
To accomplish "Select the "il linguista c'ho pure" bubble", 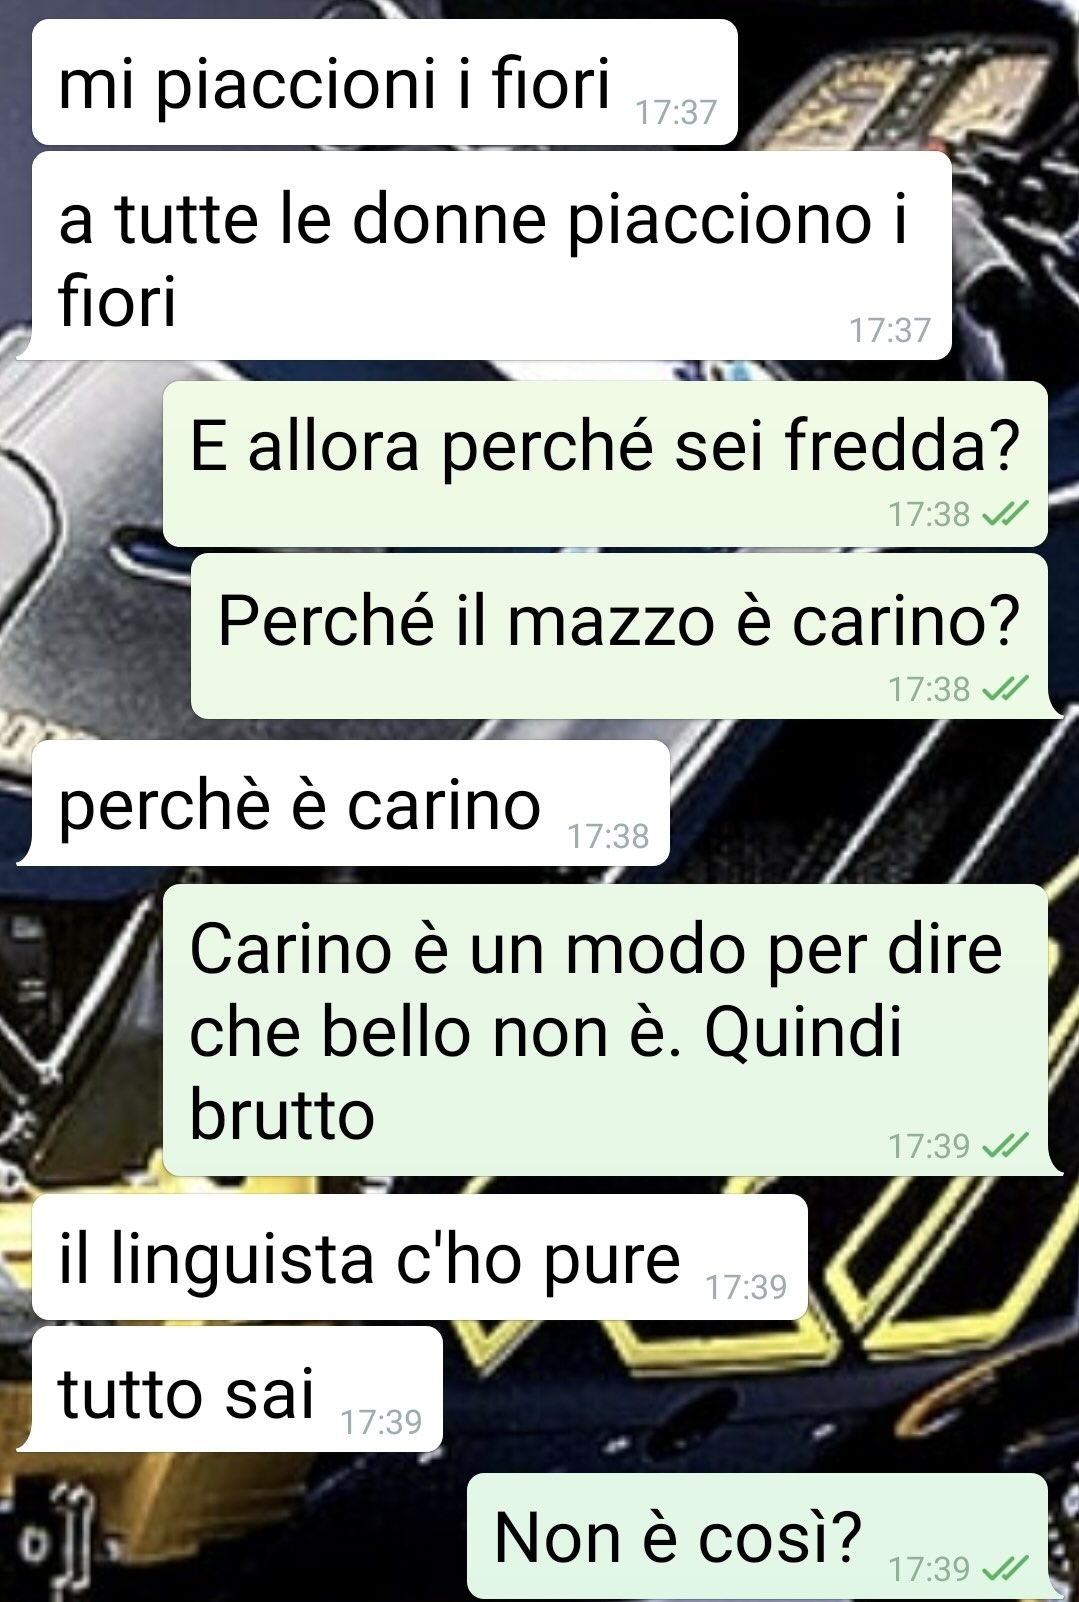I will click(420, 1257).
